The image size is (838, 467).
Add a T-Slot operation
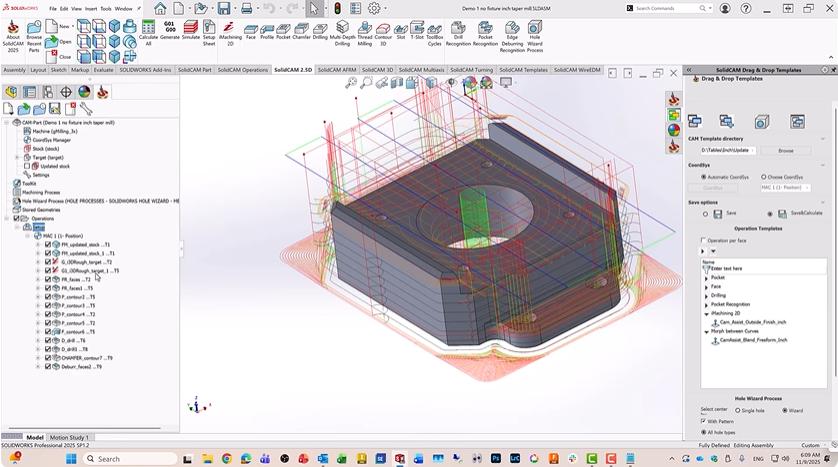tap(417, 31)
